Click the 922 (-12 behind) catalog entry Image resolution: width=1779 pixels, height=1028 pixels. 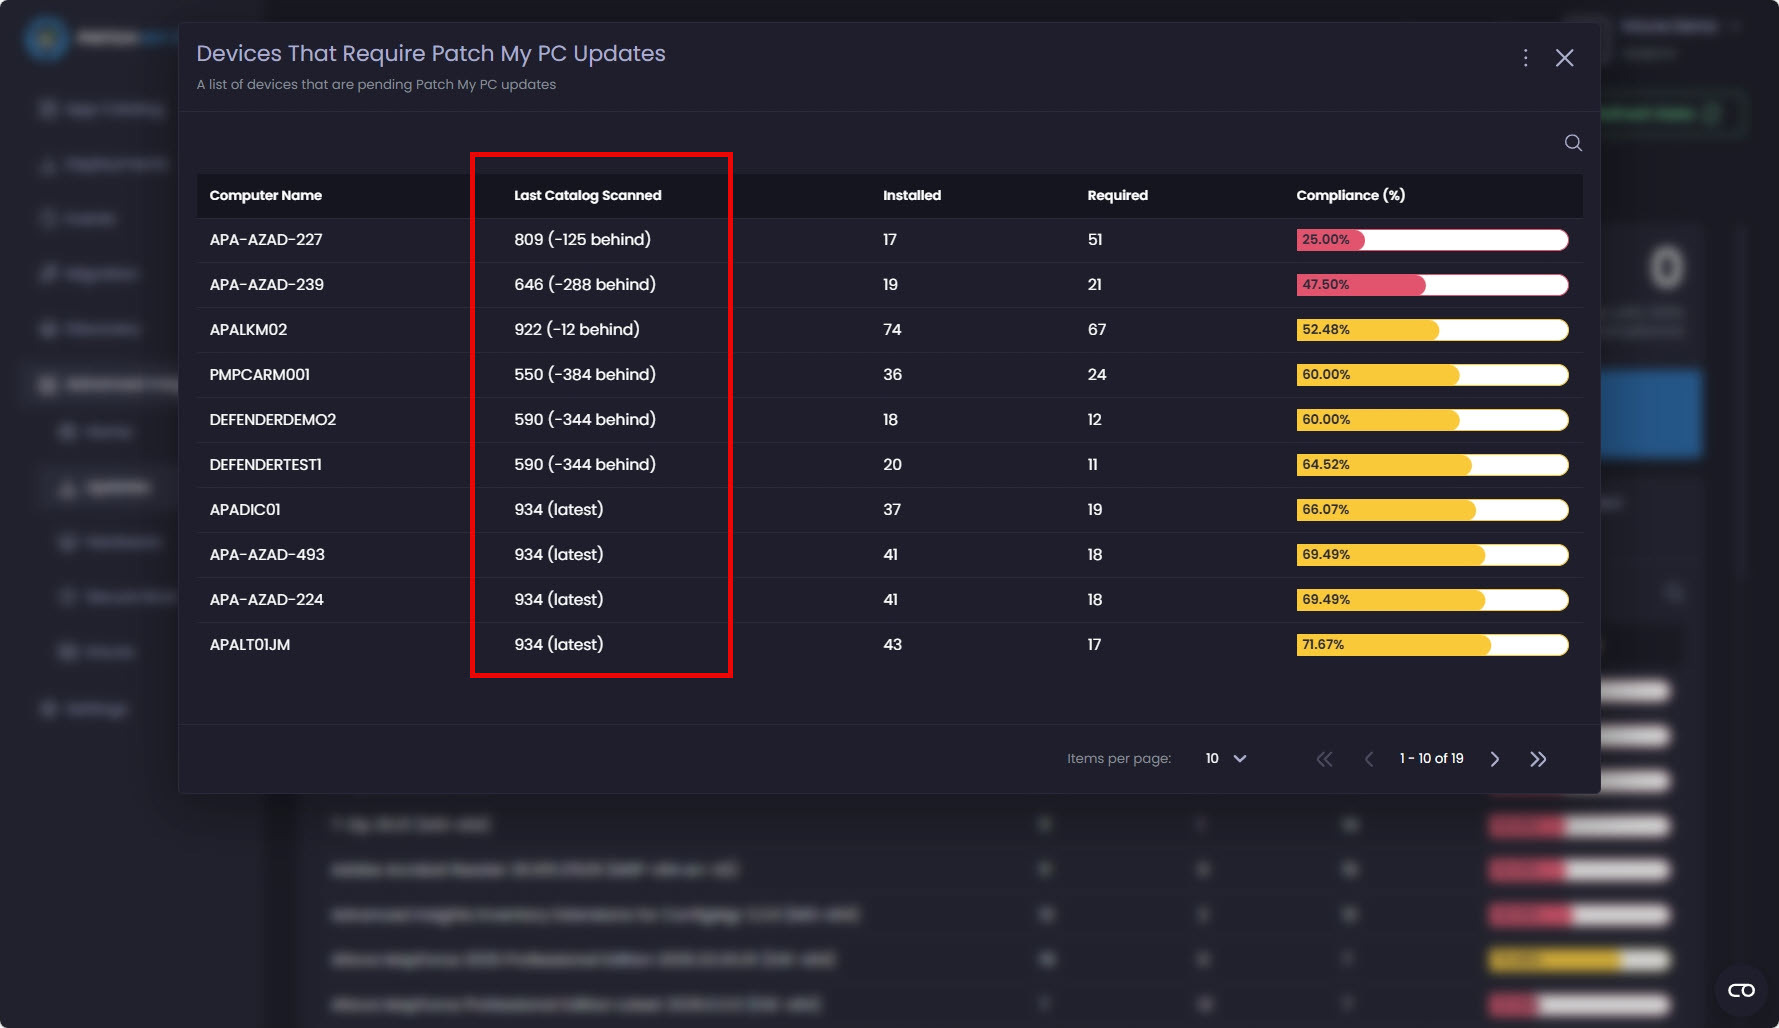tap(577, 330)
